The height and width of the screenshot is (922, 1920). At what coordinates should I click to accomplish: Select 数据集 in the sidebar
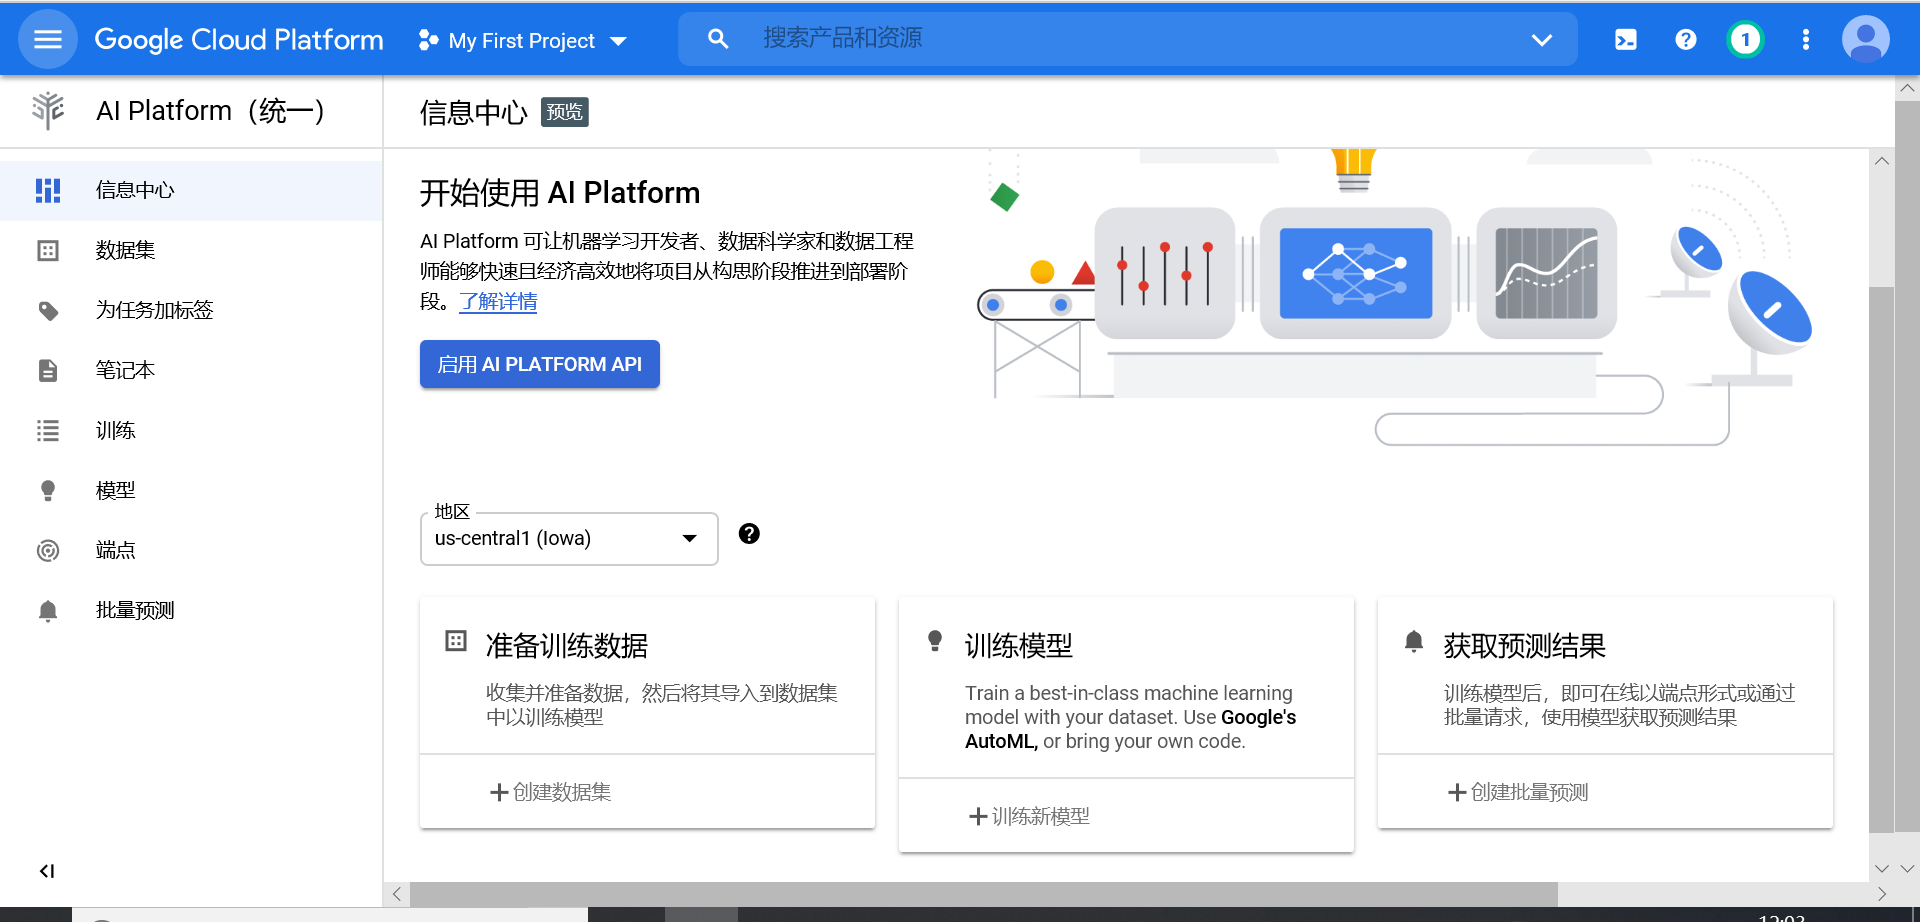(x=191, y=250)
